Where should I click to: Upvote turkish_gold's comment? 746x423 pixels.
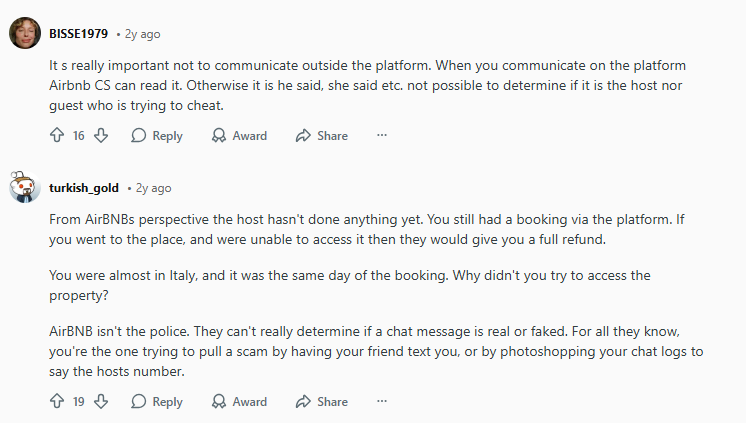pos(57,402)
